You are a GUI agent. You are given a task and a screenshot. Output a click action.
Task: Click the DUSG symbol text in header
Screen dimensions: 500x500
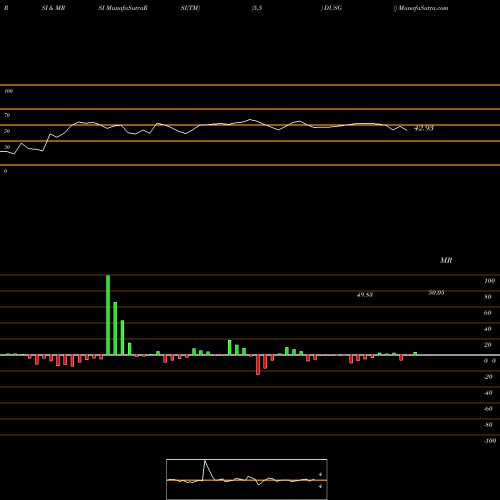[x=332, y=8]
